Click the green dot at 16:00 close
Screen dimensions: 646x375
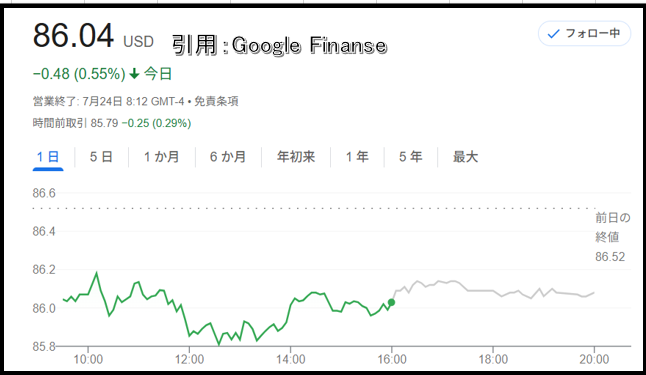391,302
